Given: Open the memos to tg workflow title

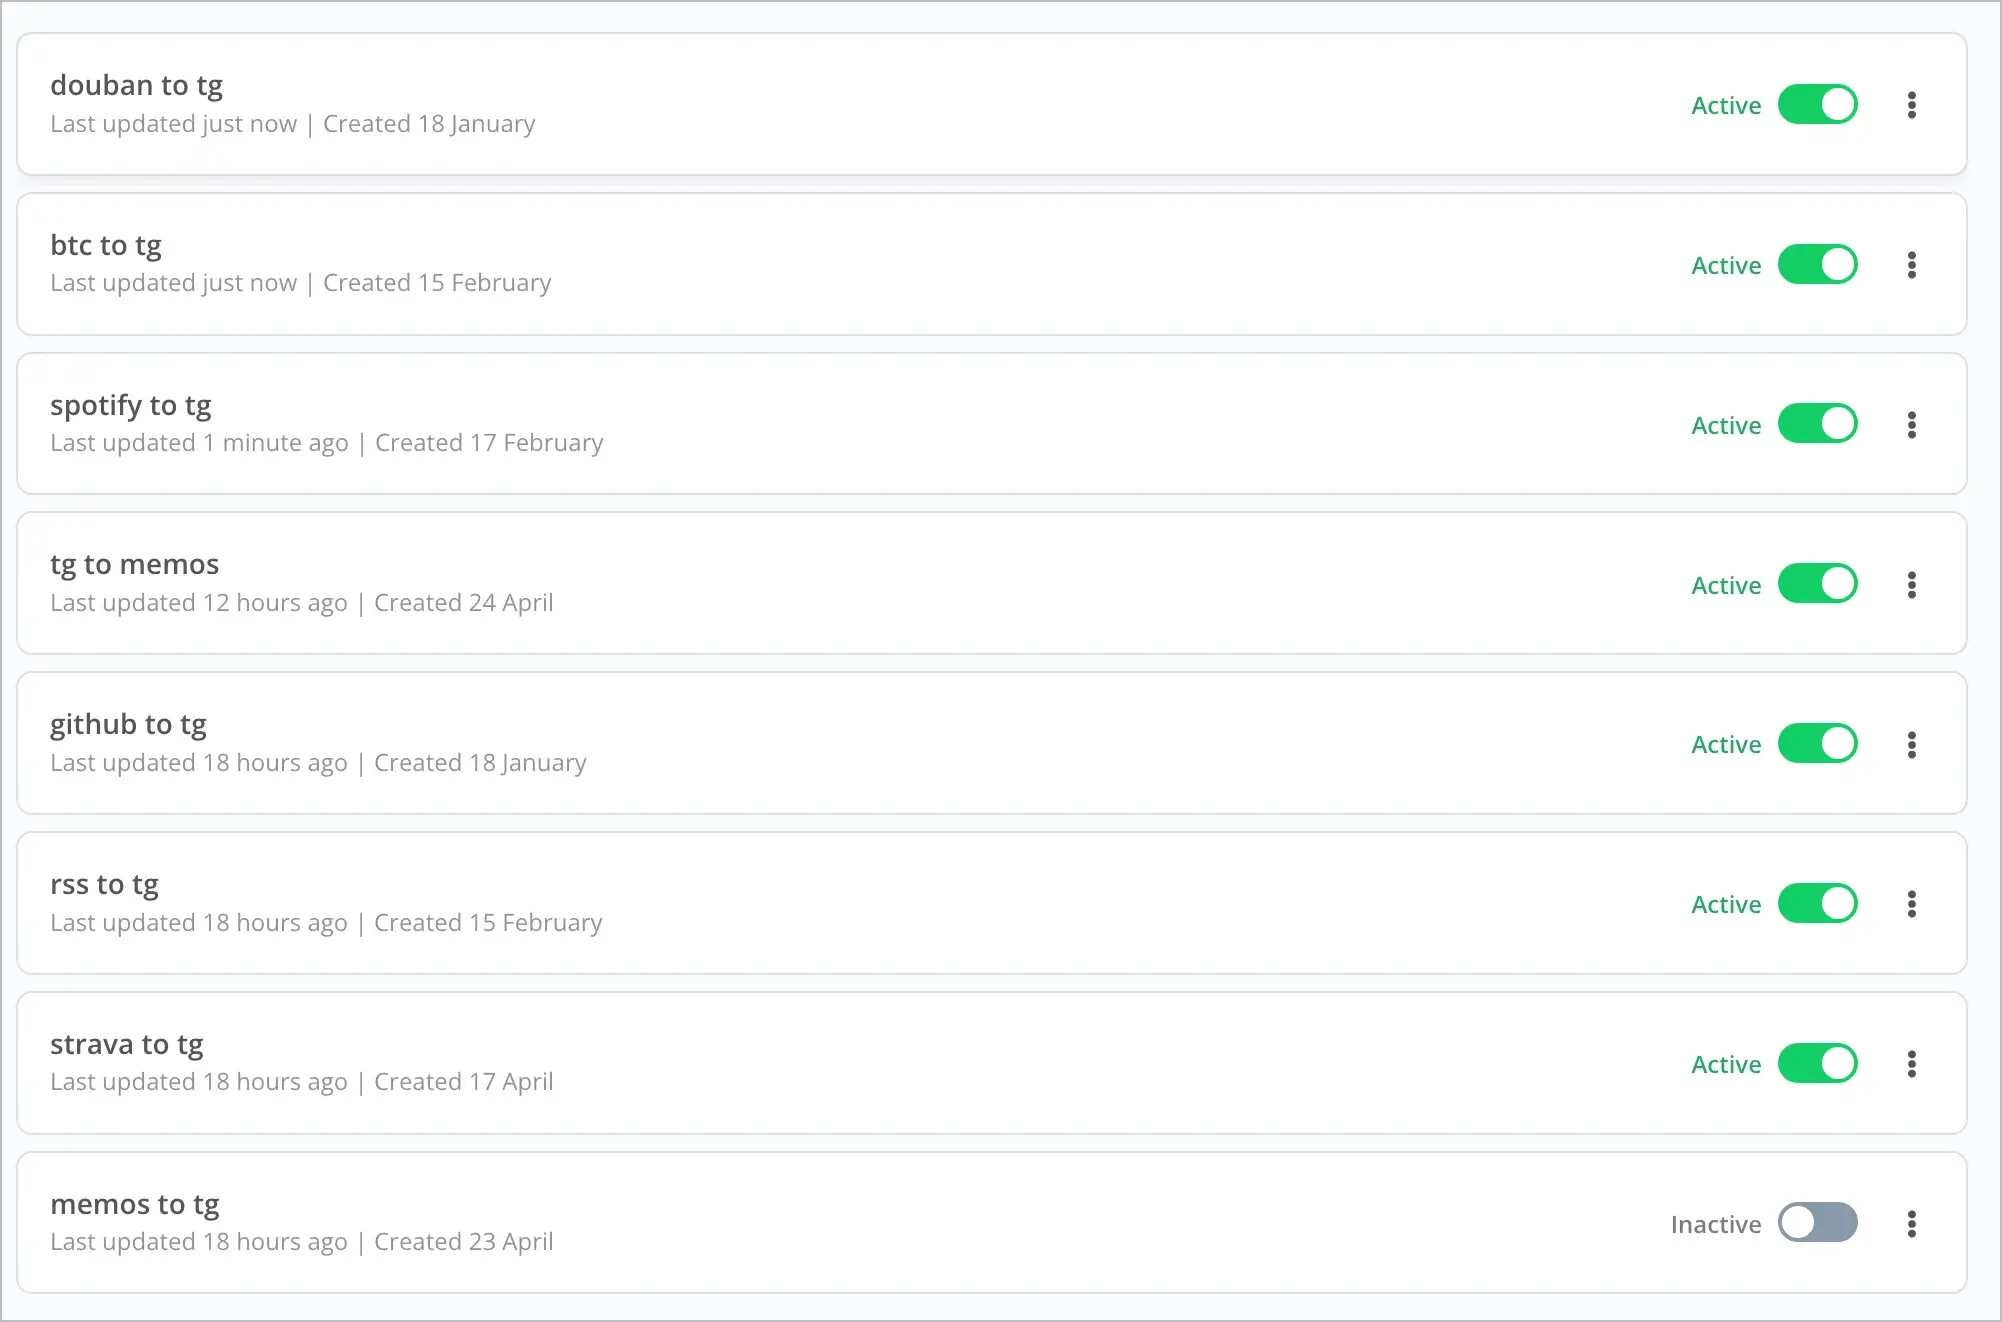Looking at the screenshot, I should tap(135, 1205).
